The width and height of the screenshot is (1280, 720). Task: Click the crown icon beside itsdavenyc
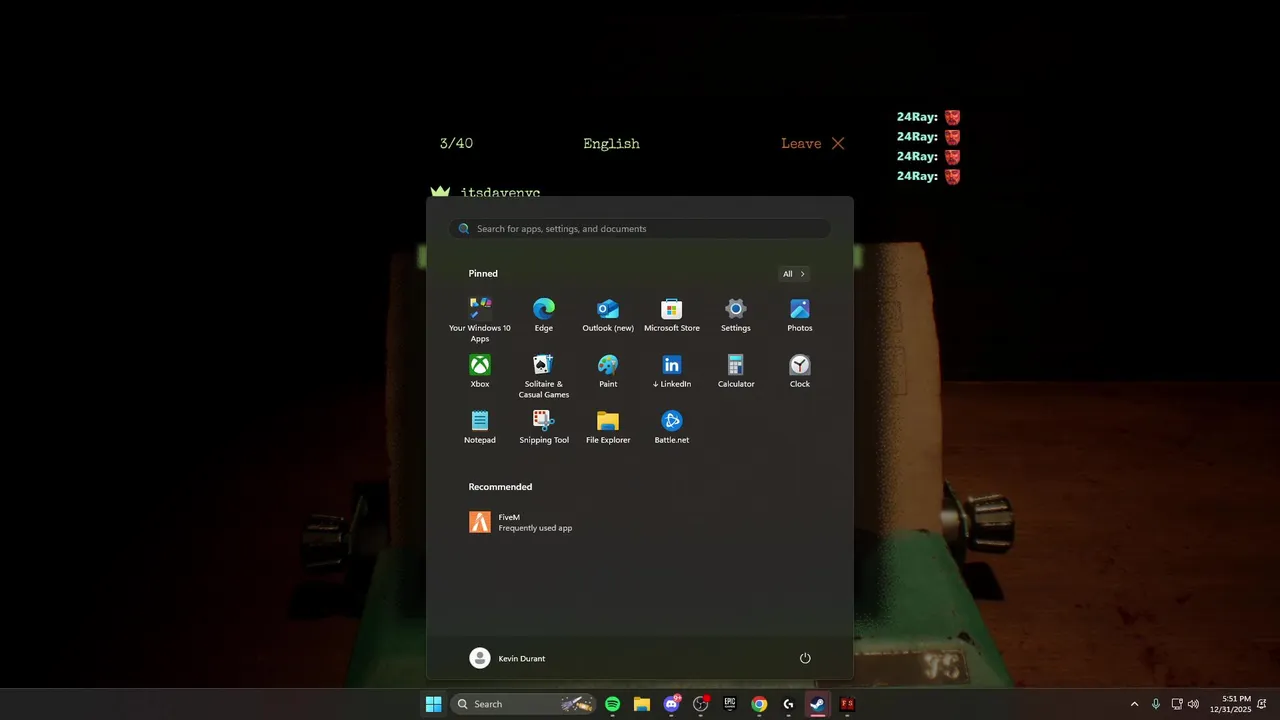coord(440,191)
